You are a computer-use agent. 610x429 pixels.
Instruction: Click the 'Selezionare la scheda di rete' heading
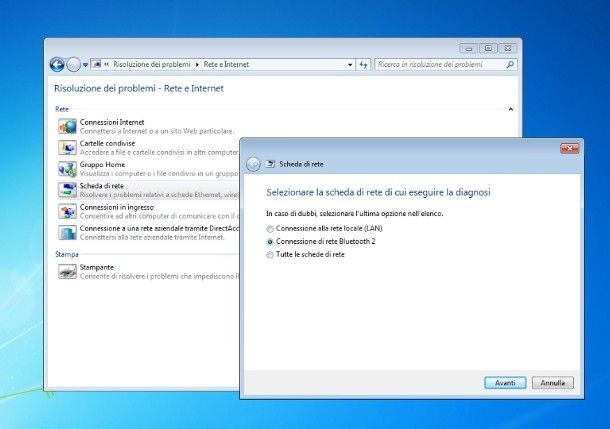click(x=378, y=192)
